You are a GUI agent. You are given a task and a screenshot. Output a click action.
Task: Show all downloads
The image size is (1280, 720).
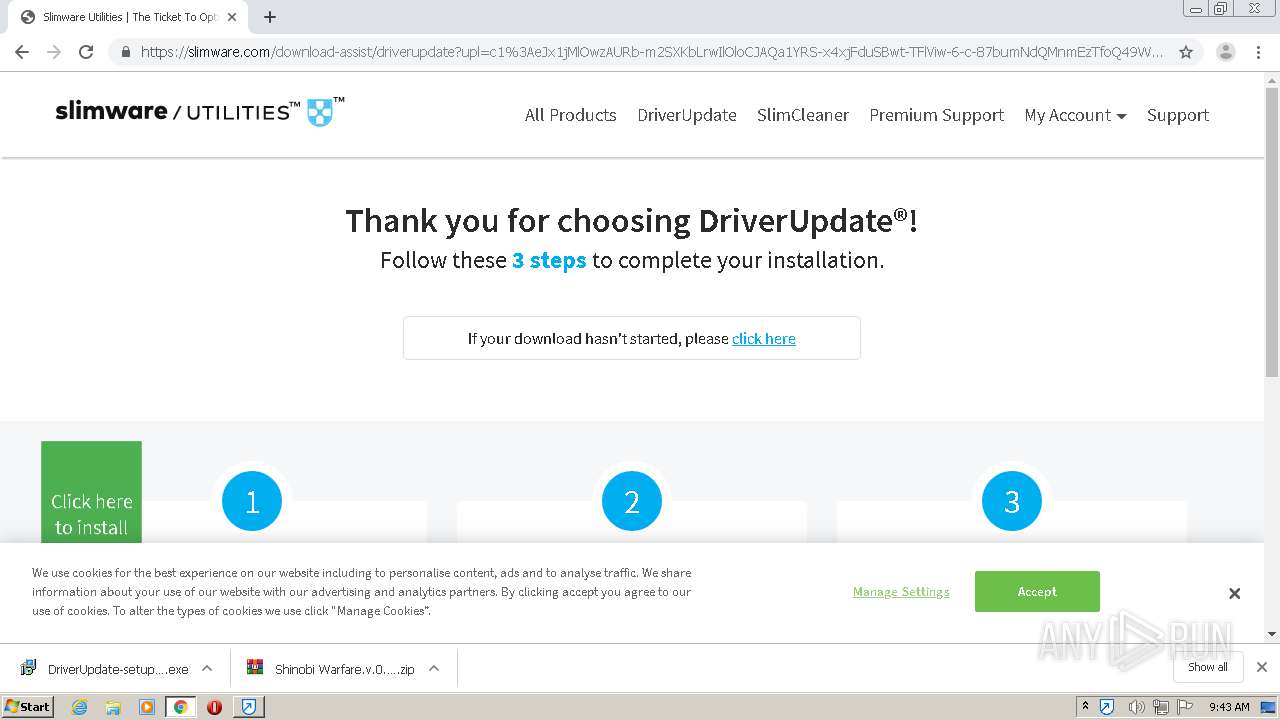coord(1207,667)
